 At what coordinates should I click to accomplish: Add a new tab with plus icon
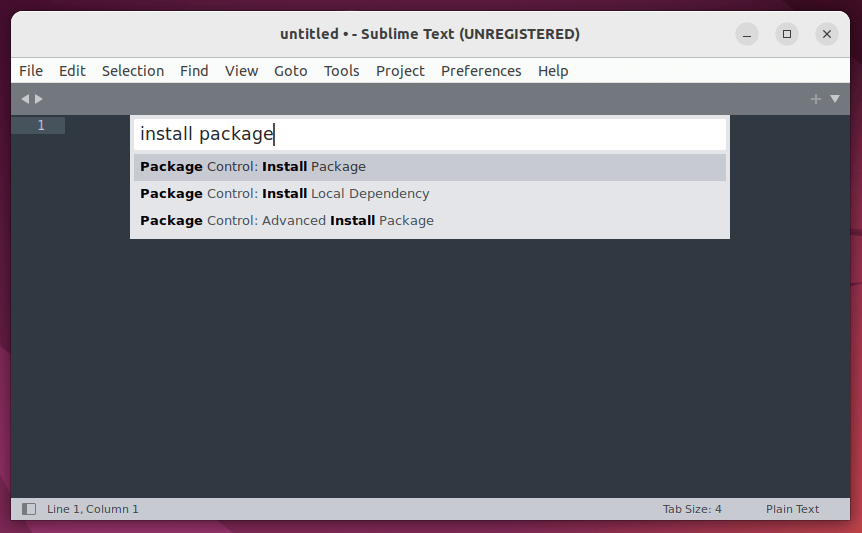[x=816, y=99]
